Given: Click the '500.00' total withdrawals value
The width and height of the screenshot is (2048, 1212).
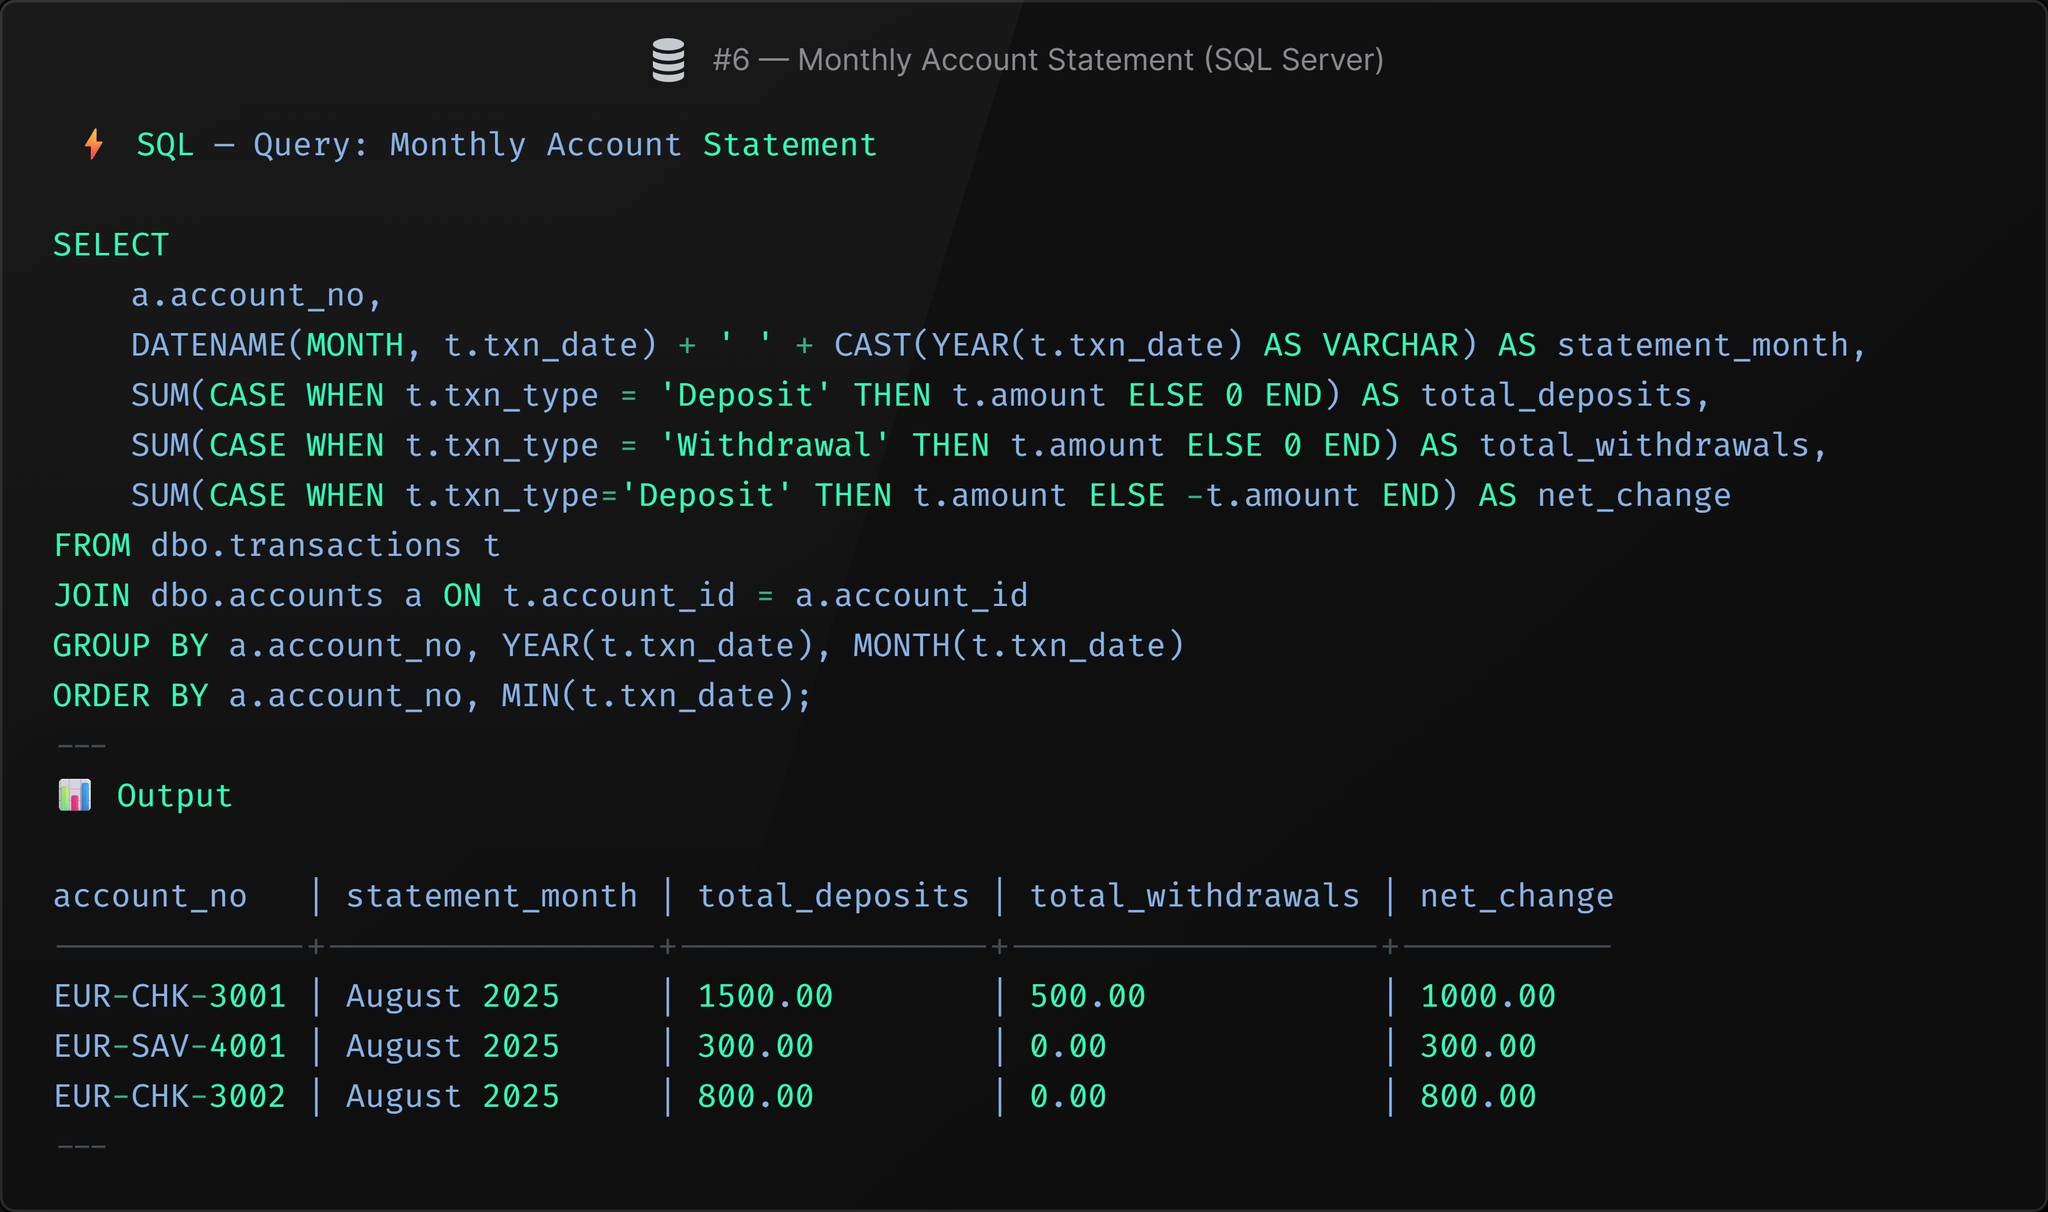Looking at the screenshot, I should click(1088, 996).
